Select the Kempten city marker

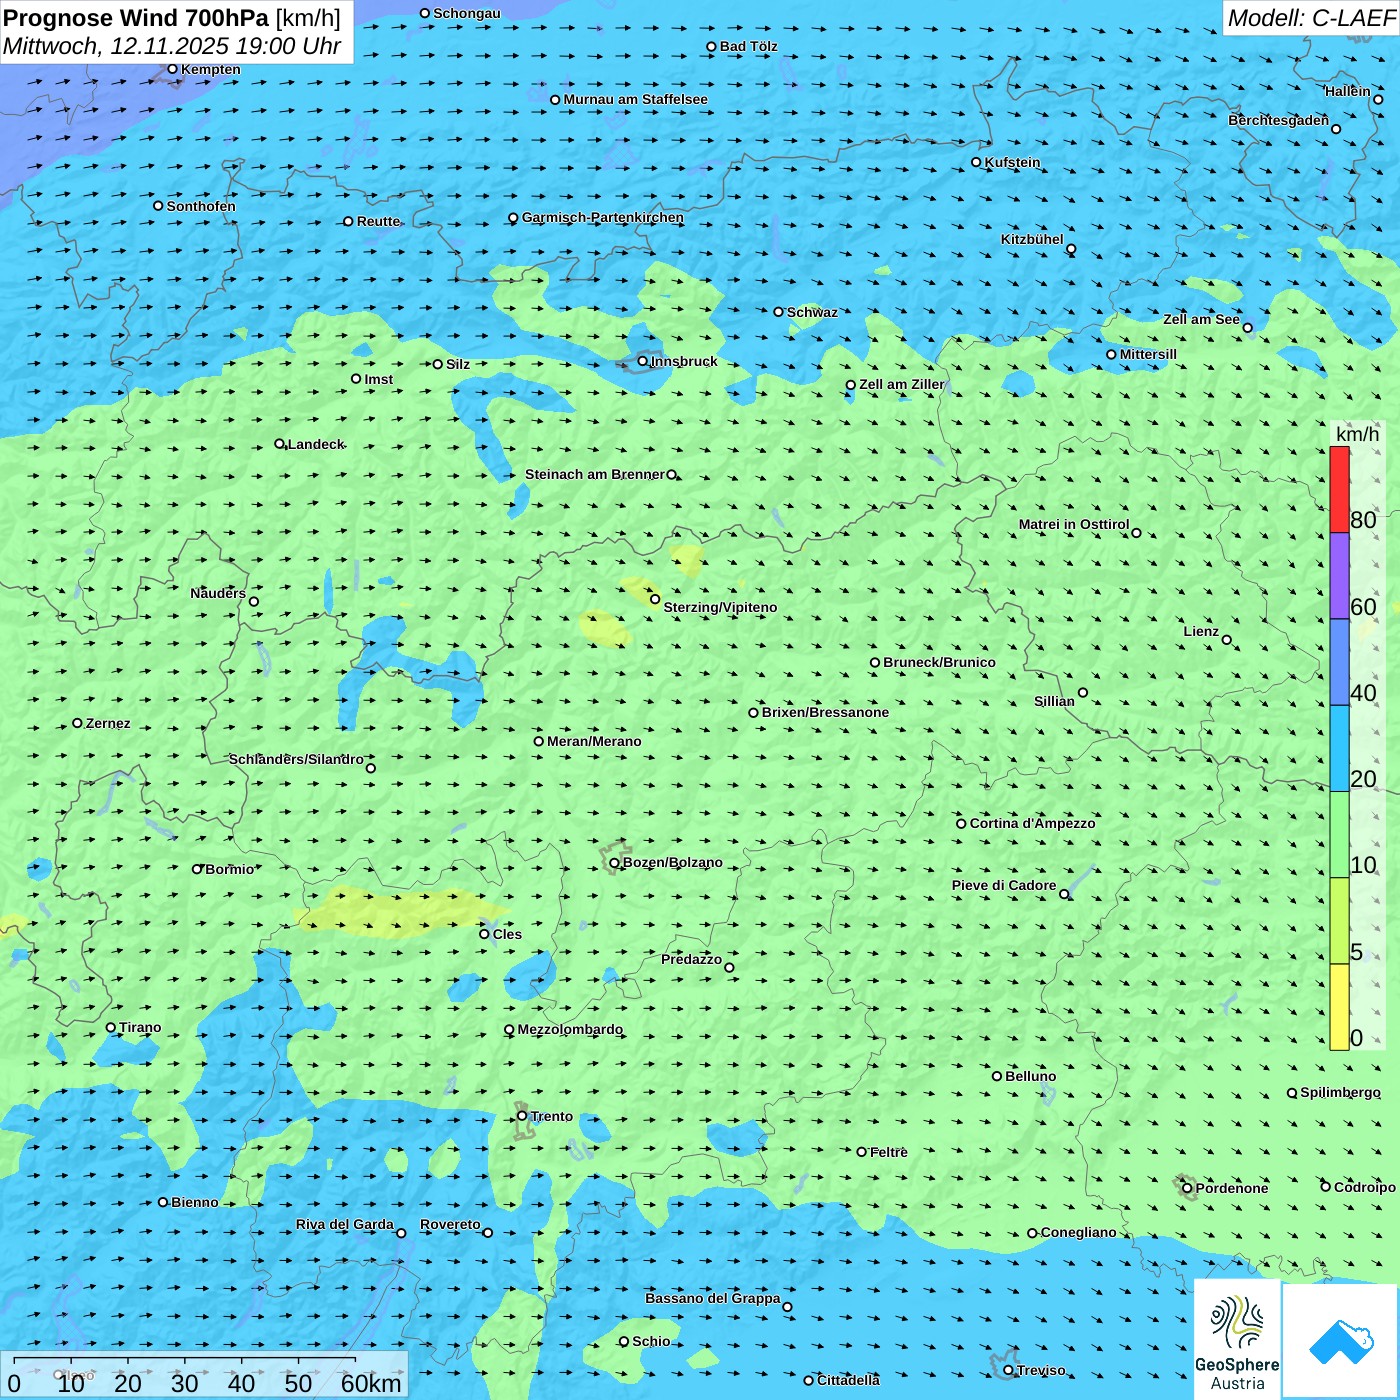(172, 69)
